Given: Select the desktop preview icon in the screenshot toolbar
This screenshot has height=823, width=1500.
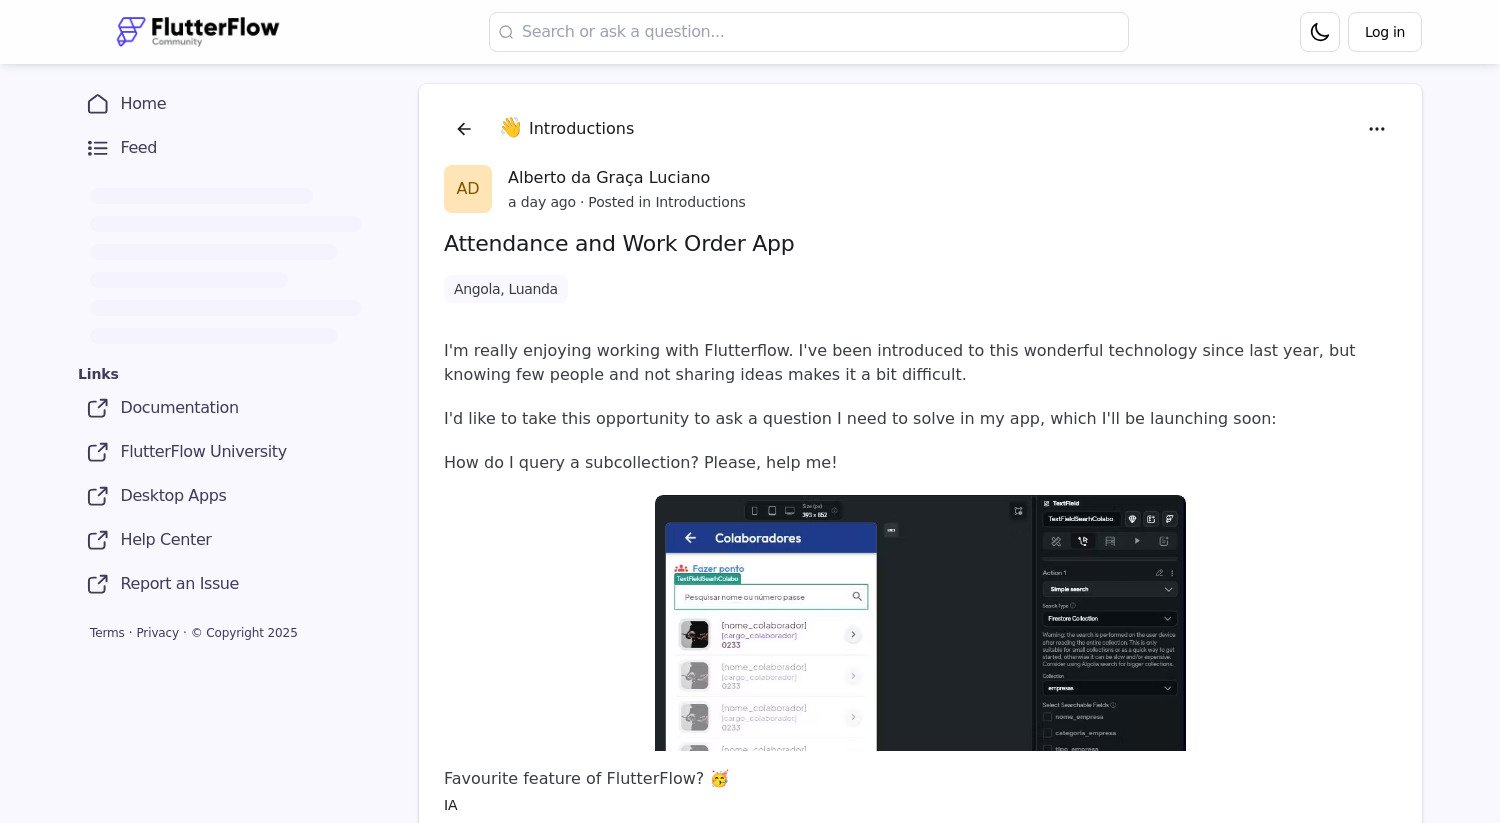Looking at the screenshot, I should [x=790, y=511].
